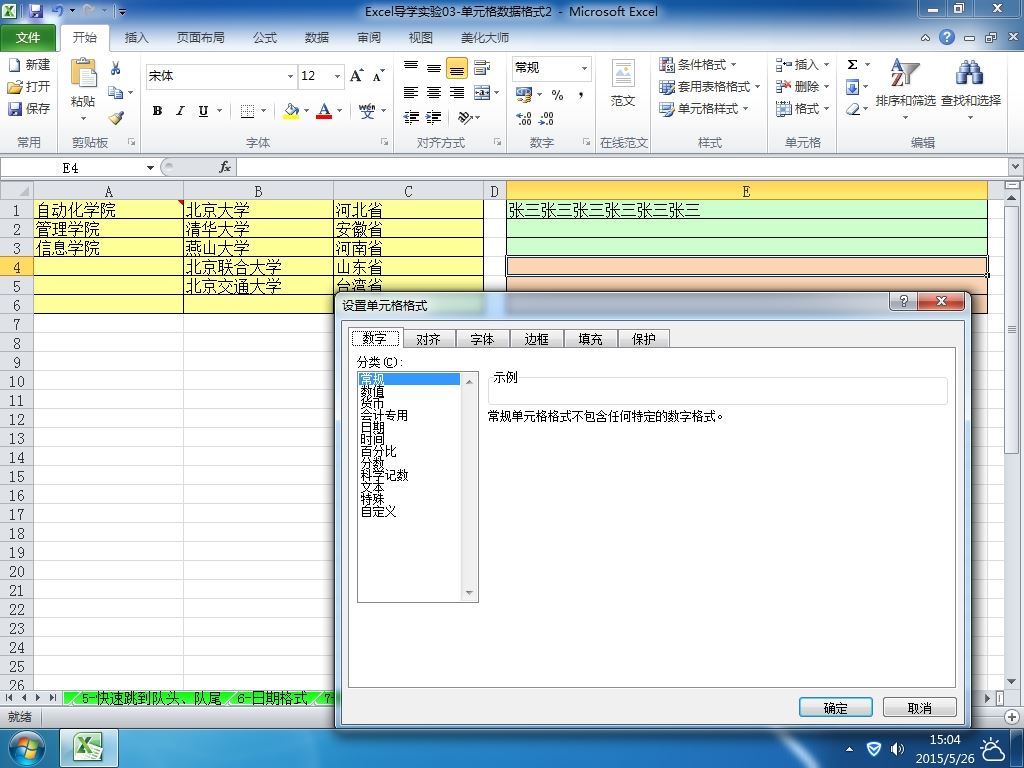Select the Format Painter brush
This screenshot has width=1024, height=768.
pyautogui.click(x=116, y=118)
